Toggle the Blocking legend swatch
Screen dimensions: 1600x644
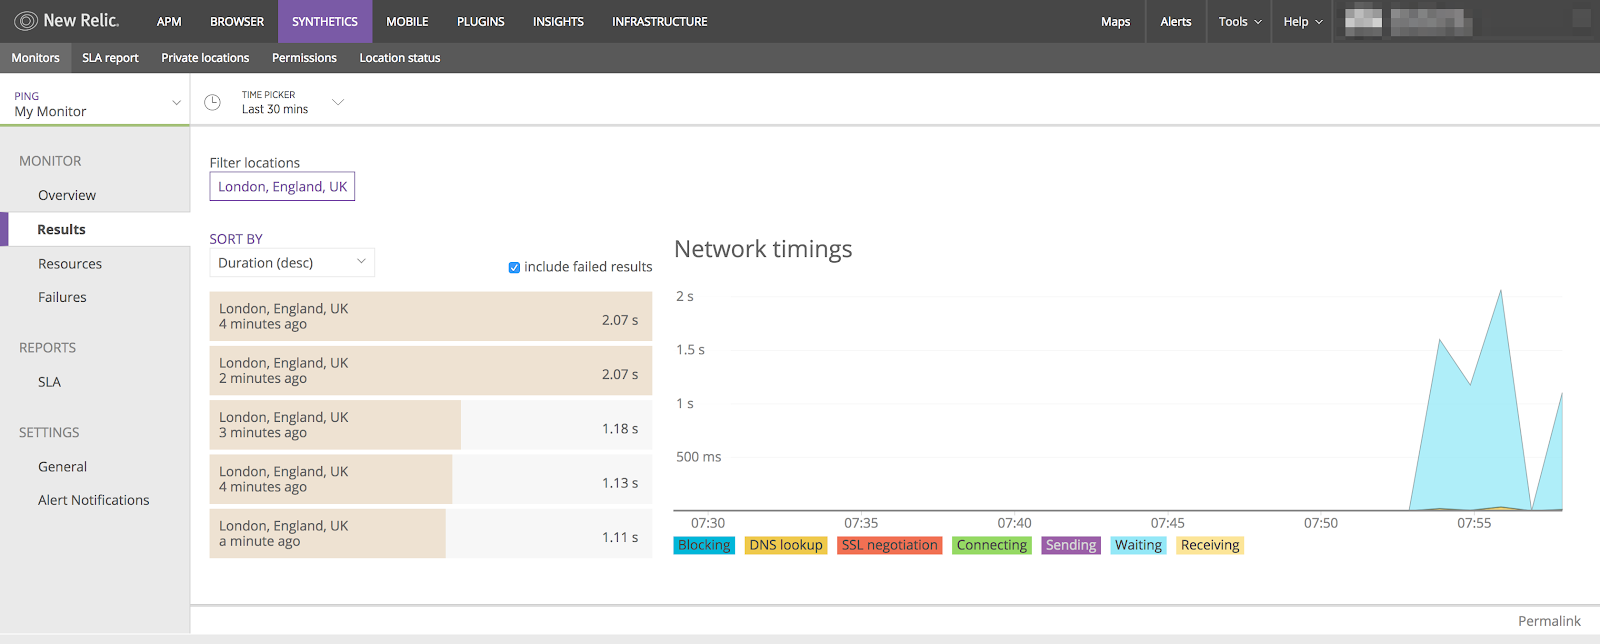(x=704, y=545)
